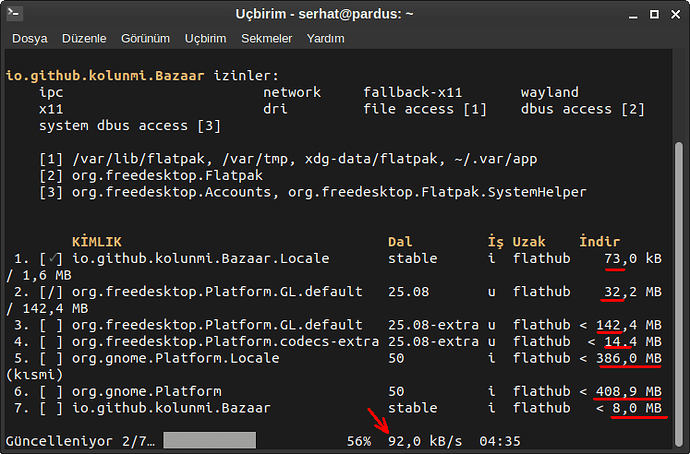Click the text org.freedesktop.Flatpak
Screen dimensions: 690x454
(167, 176)
